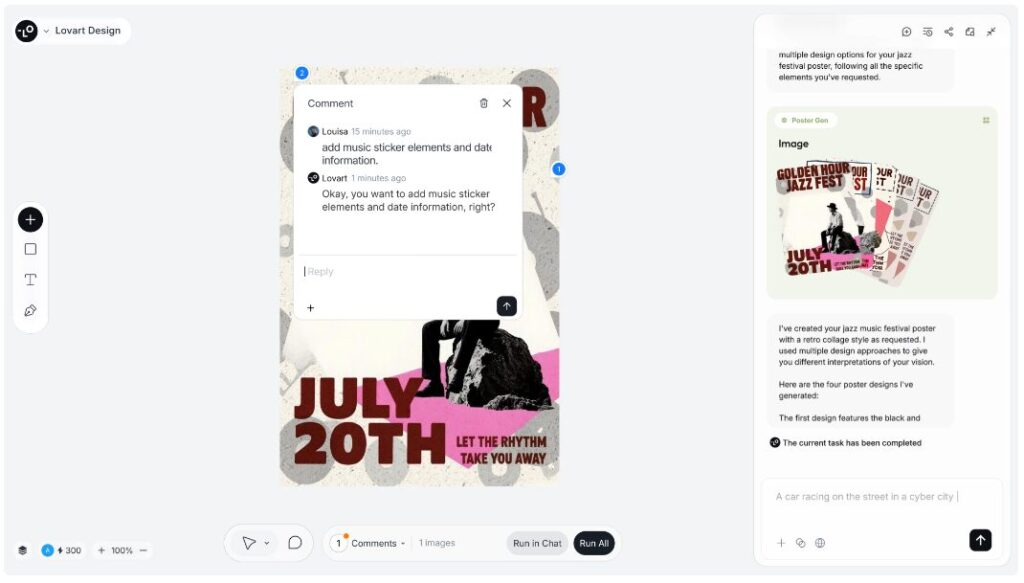Image resolution: width=1024 pixels, height=583 pixels.
Task: Click the Run in Chat button
Action: coord(537,543)
